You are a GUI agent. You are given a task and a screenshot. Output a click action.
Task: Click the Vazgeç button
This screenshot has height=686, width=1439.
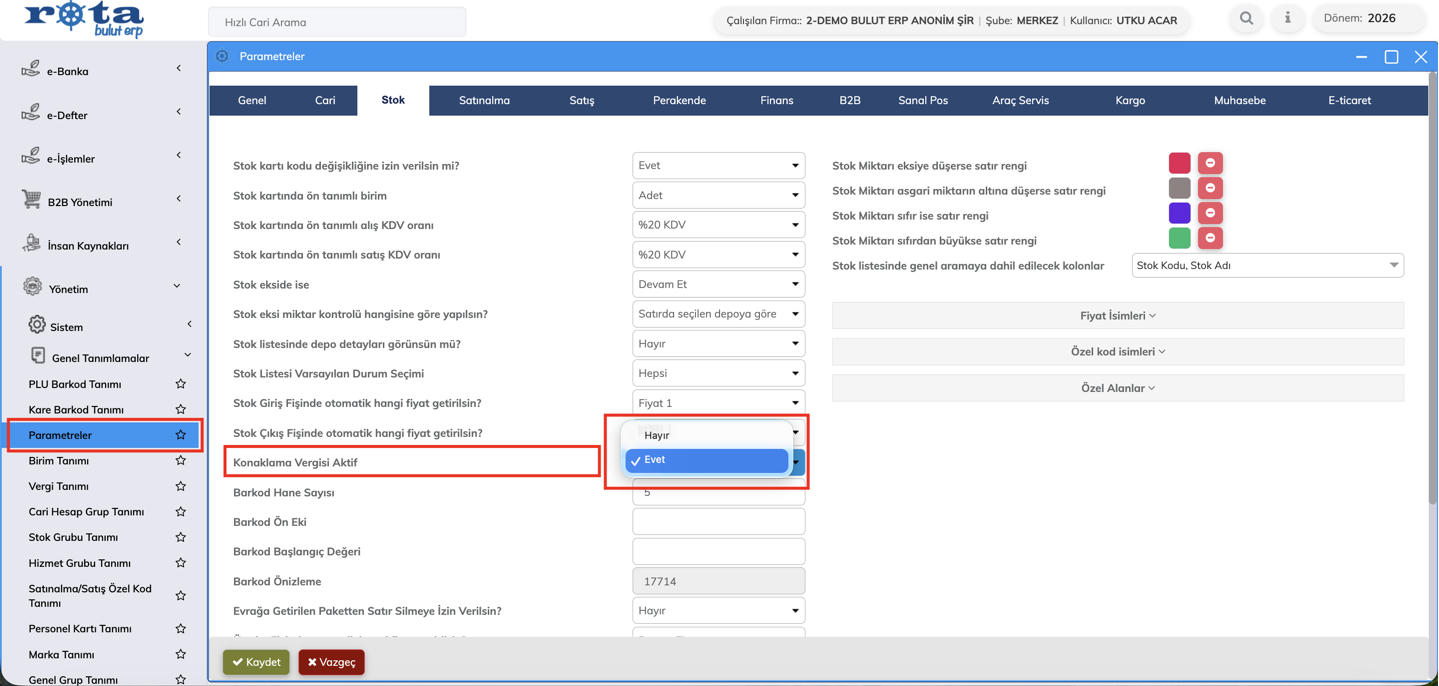point(331,662)
